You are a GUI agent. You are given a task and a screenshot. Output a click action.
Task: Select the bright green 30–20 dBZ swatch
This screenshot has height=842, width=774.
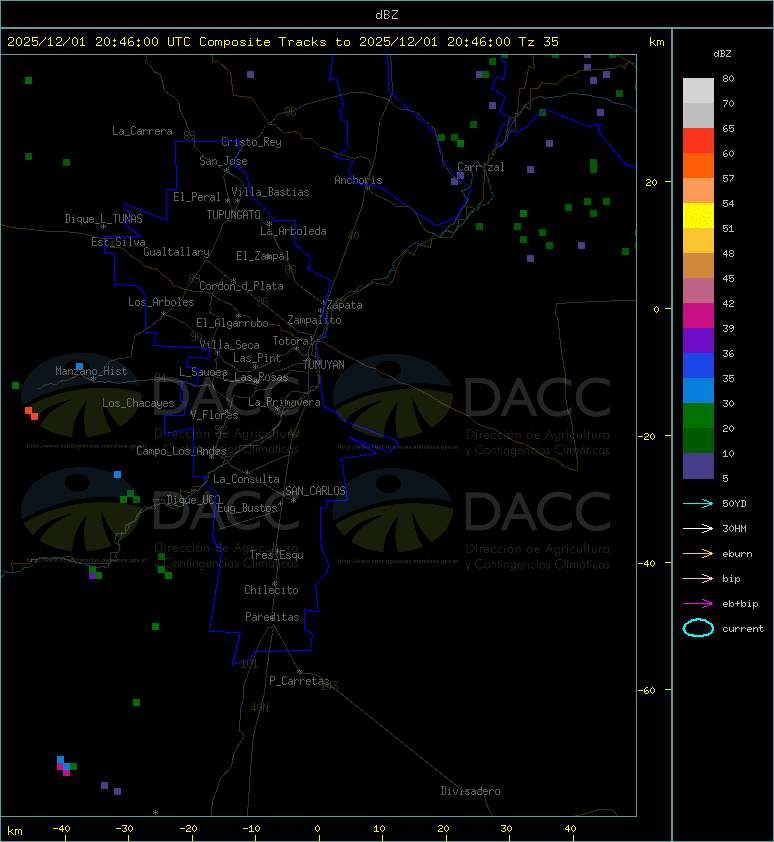698,415
